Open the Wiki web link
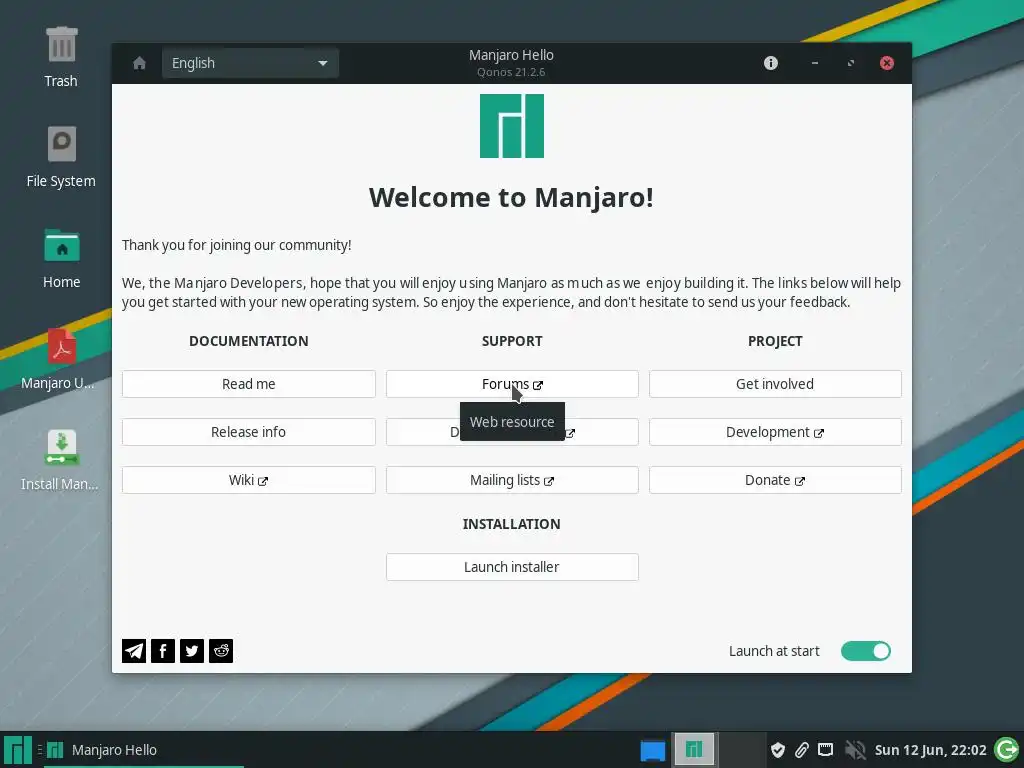This screenshot has height=768, width=1024. point(248,480)
